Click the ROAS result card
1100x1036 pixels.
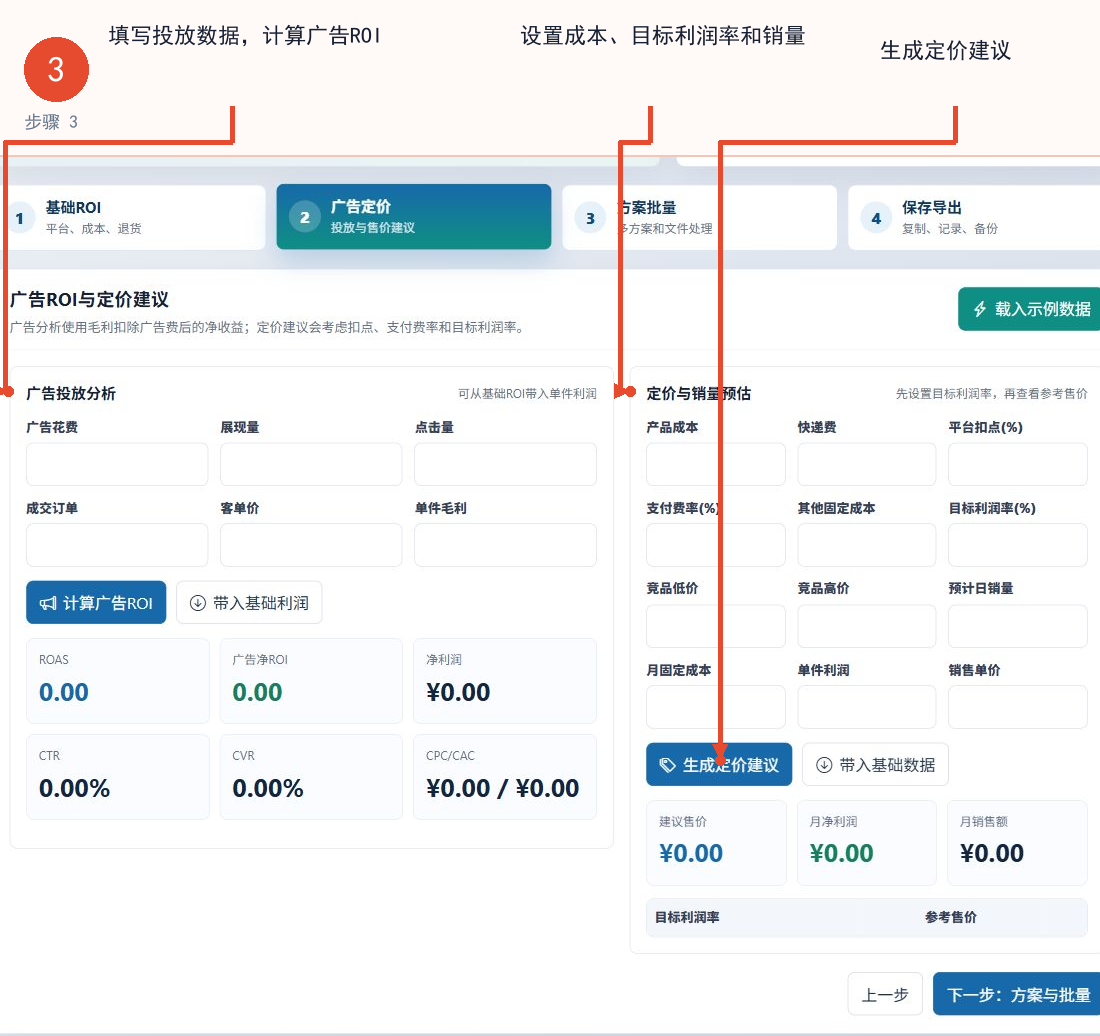(118, 680)
